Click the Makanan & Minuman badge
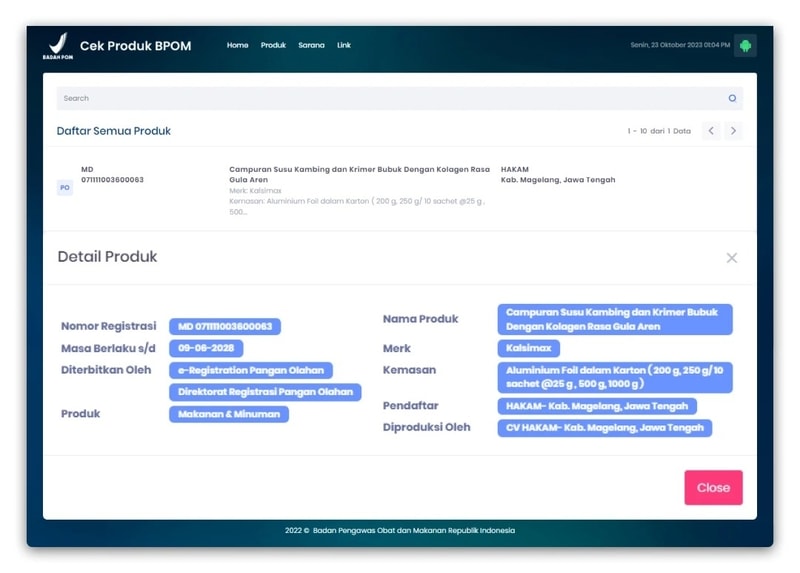The height and width of the screenshot is (573, 800). coord(229,414)
